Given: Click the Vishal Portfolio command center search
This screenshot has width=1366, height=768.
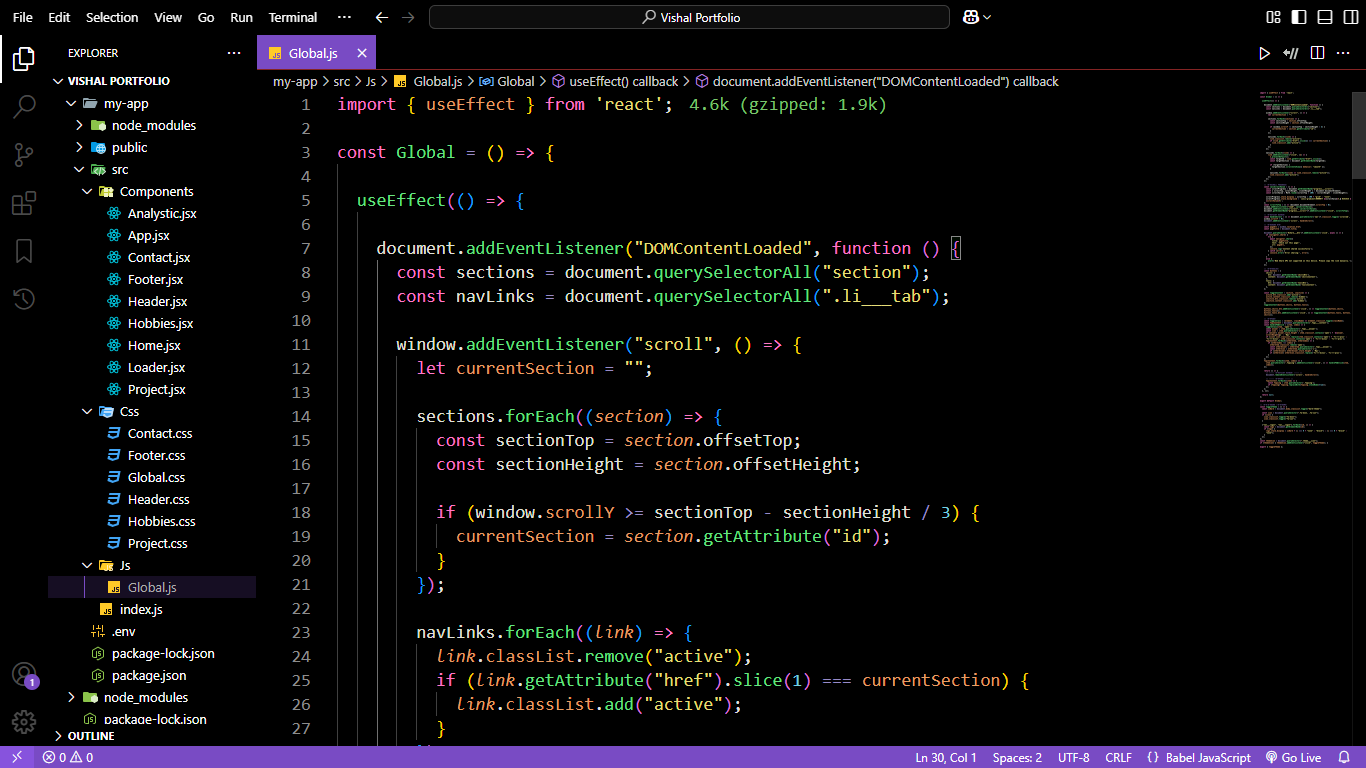Looking at the screenshot, I should click(689, 17).
